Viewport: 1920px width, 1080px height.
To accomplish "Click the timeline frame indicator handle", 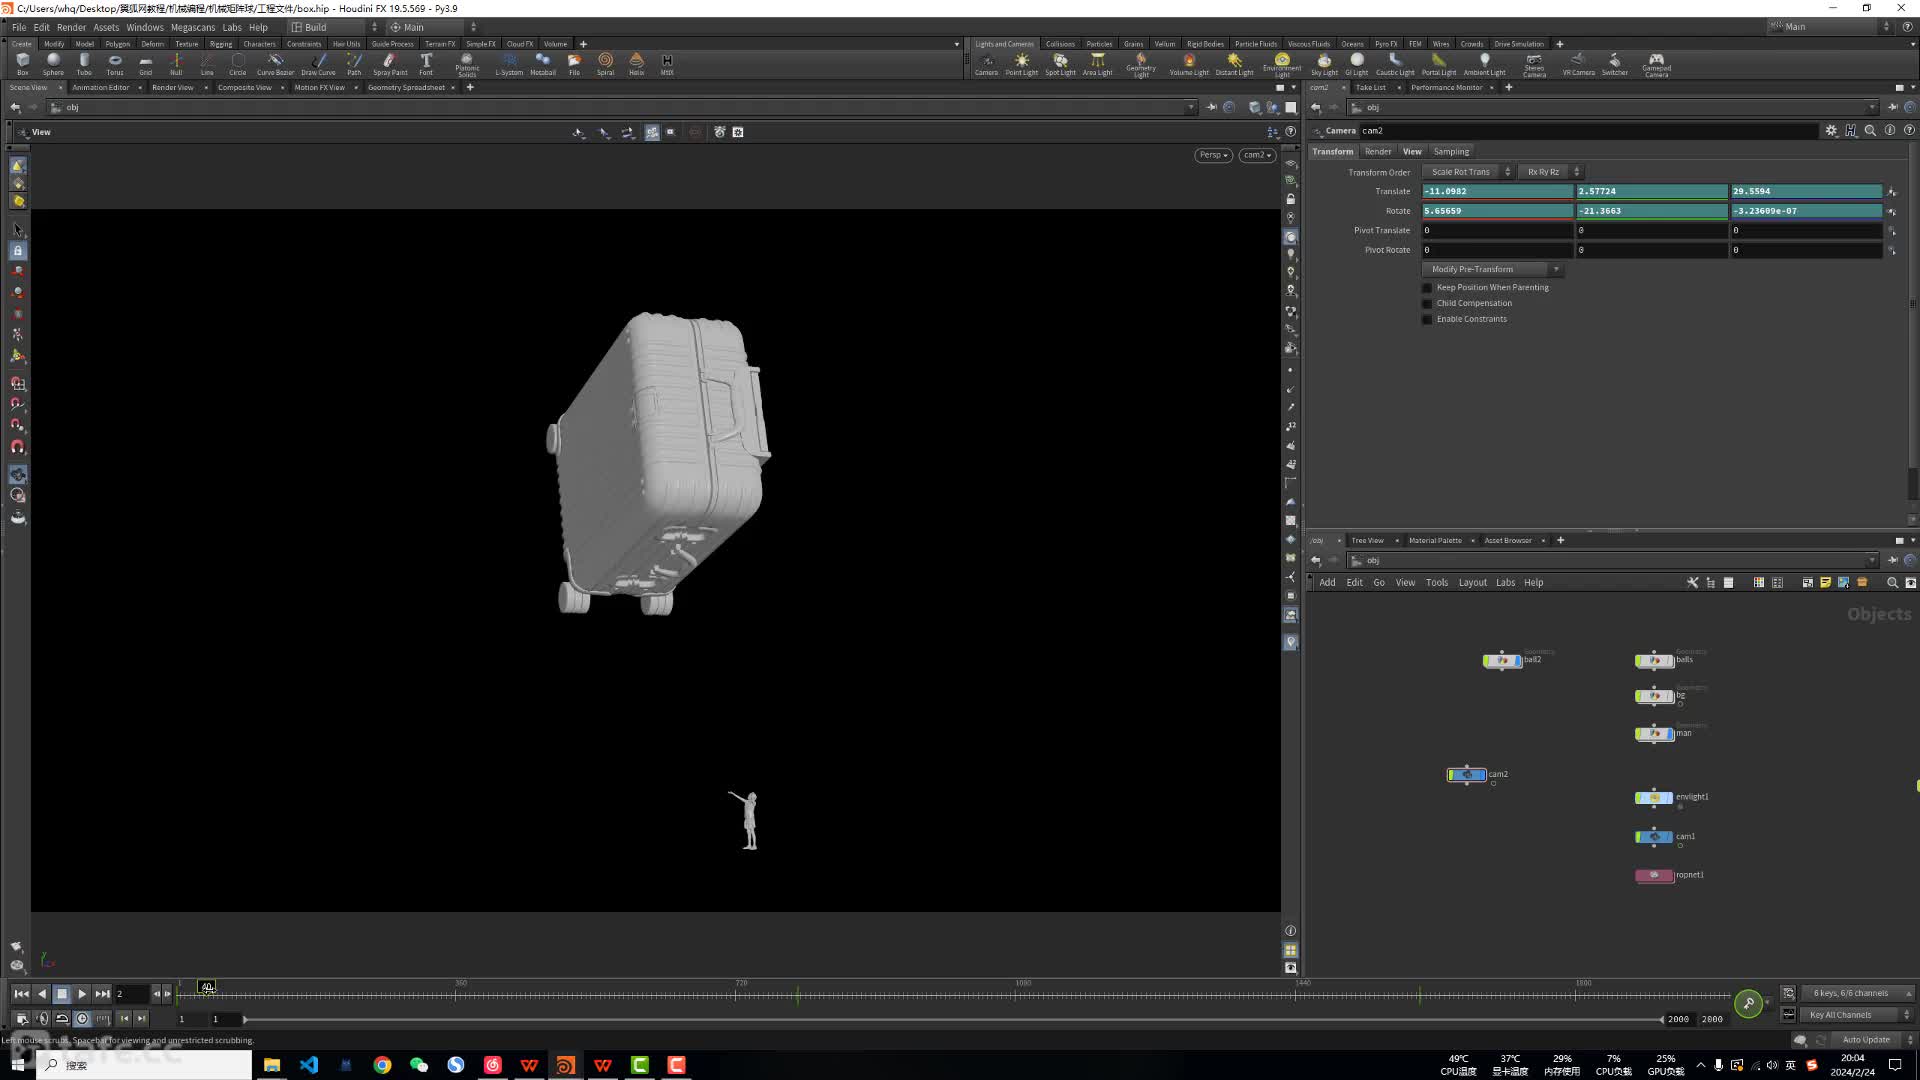I will pos(207,988).
